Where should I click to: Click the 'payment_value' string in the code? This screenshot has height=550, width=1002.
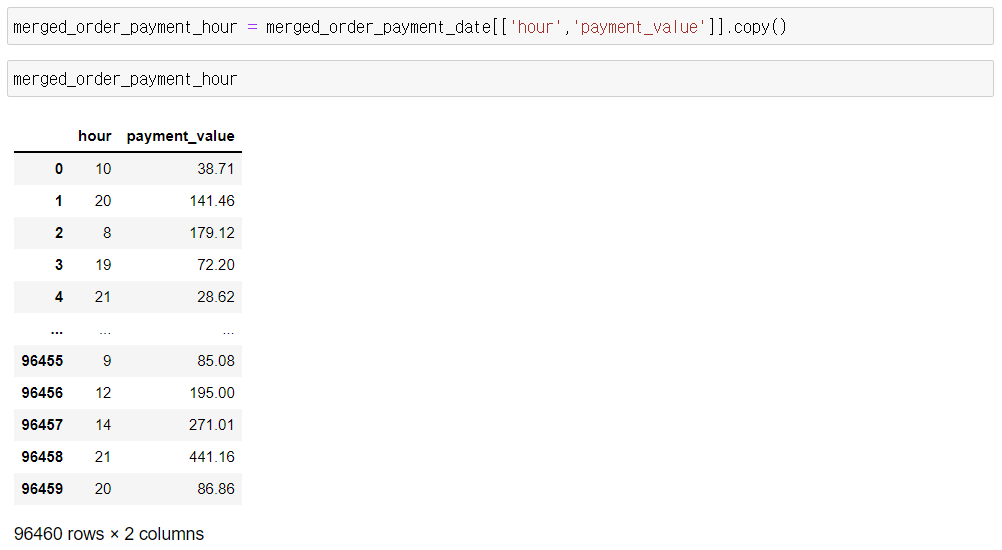(x=639, y=27)
